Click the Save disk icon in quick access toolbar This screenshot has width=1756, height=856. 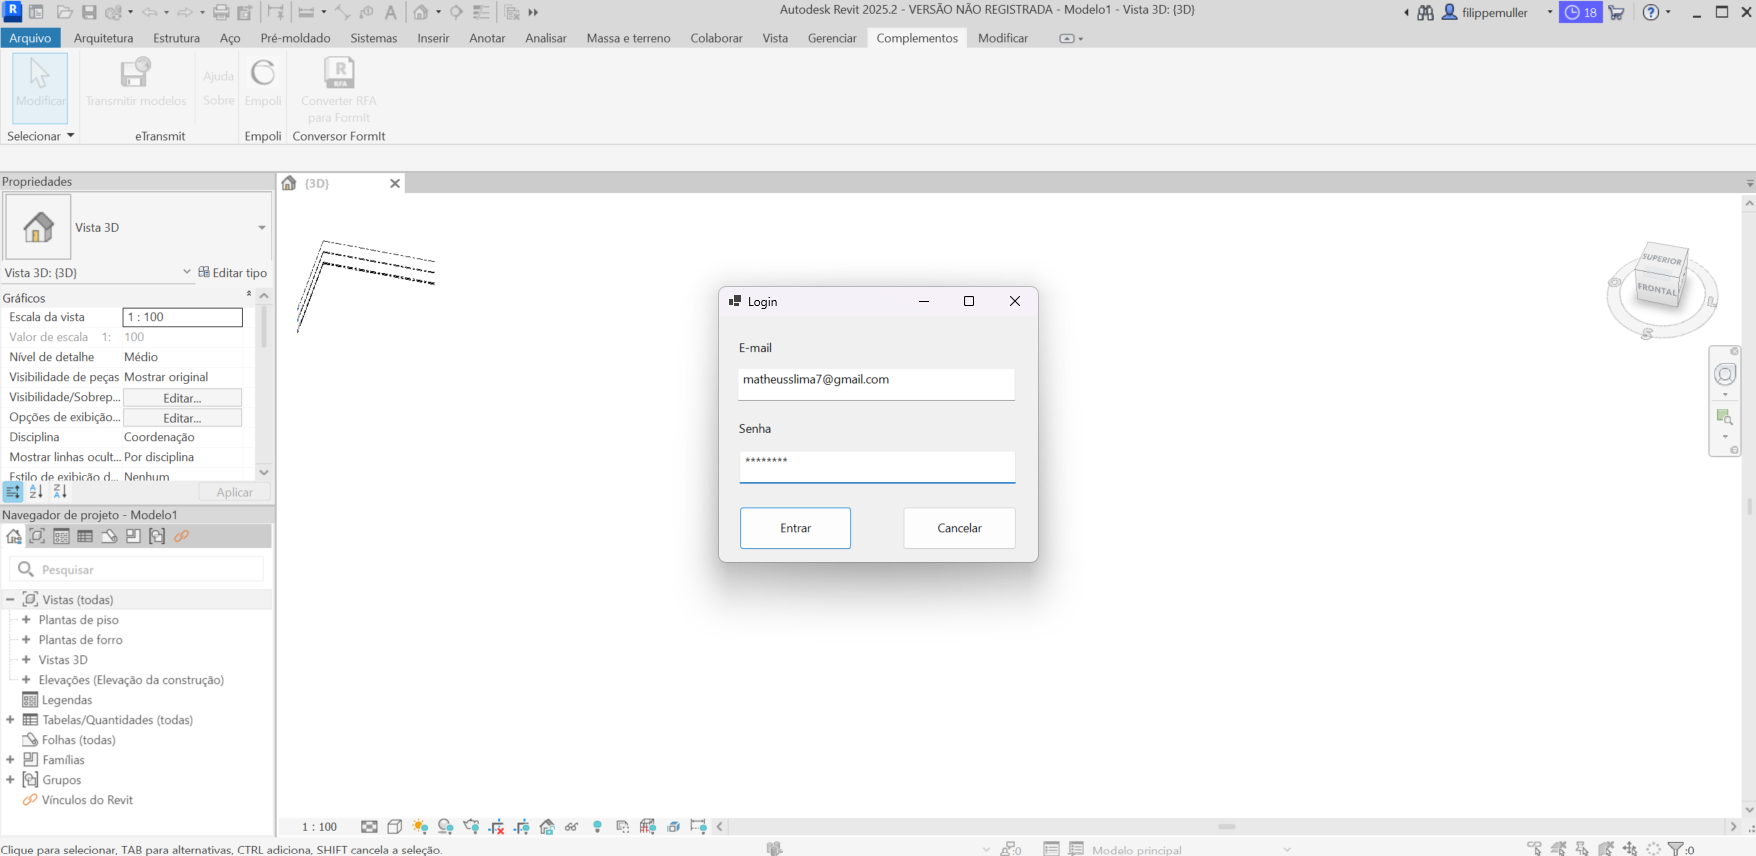[89, 12]
